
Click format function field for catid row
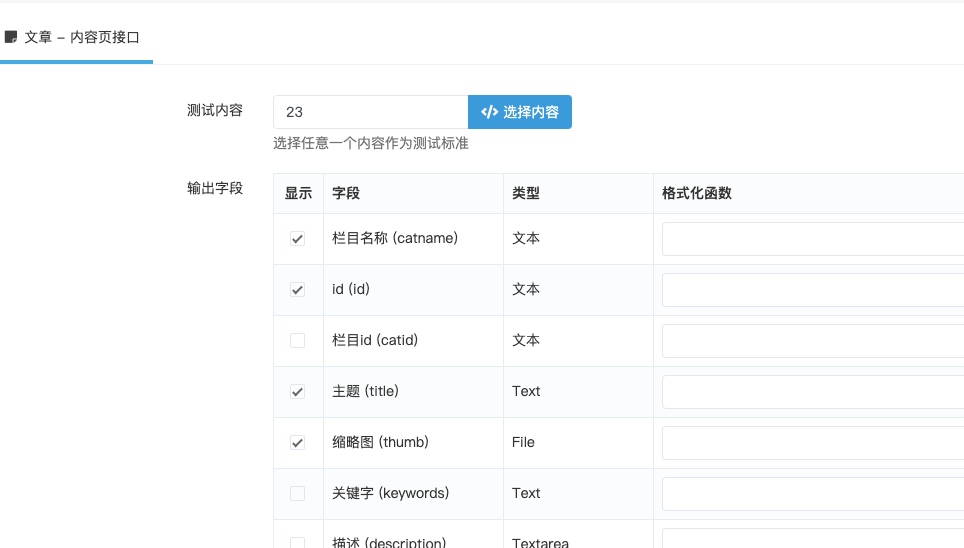click(x=813, y=341)
